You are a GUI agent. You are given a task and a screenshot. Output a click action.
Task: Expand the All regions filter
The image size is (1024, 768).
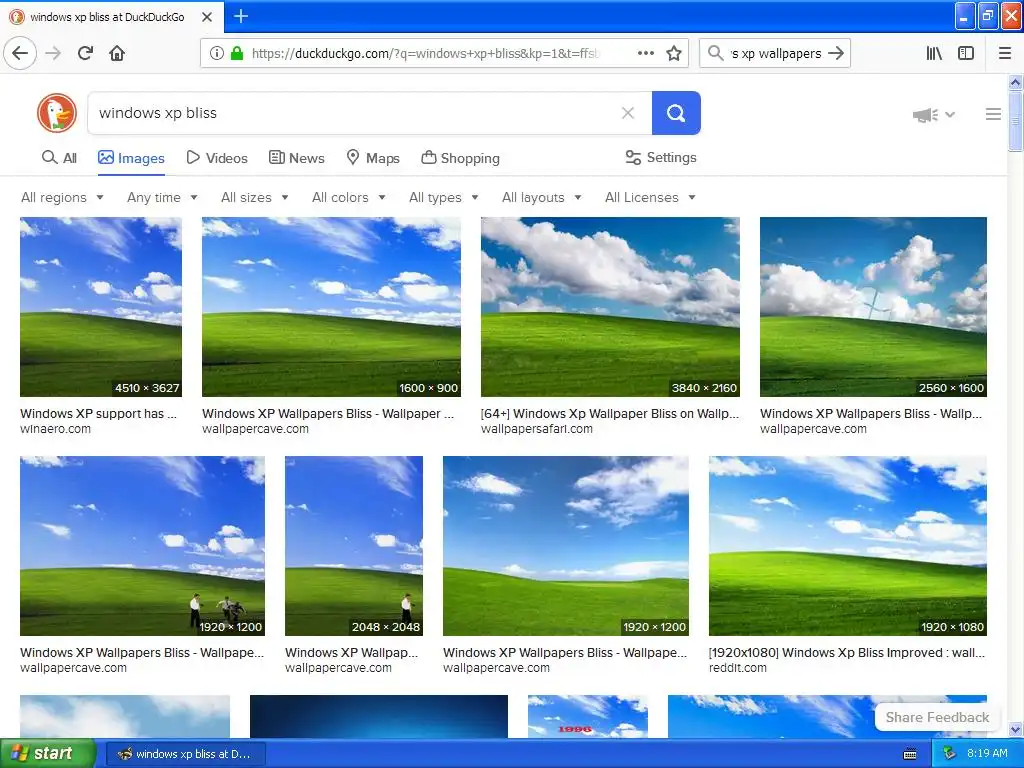pyautogui.click(x=62, y=197)
